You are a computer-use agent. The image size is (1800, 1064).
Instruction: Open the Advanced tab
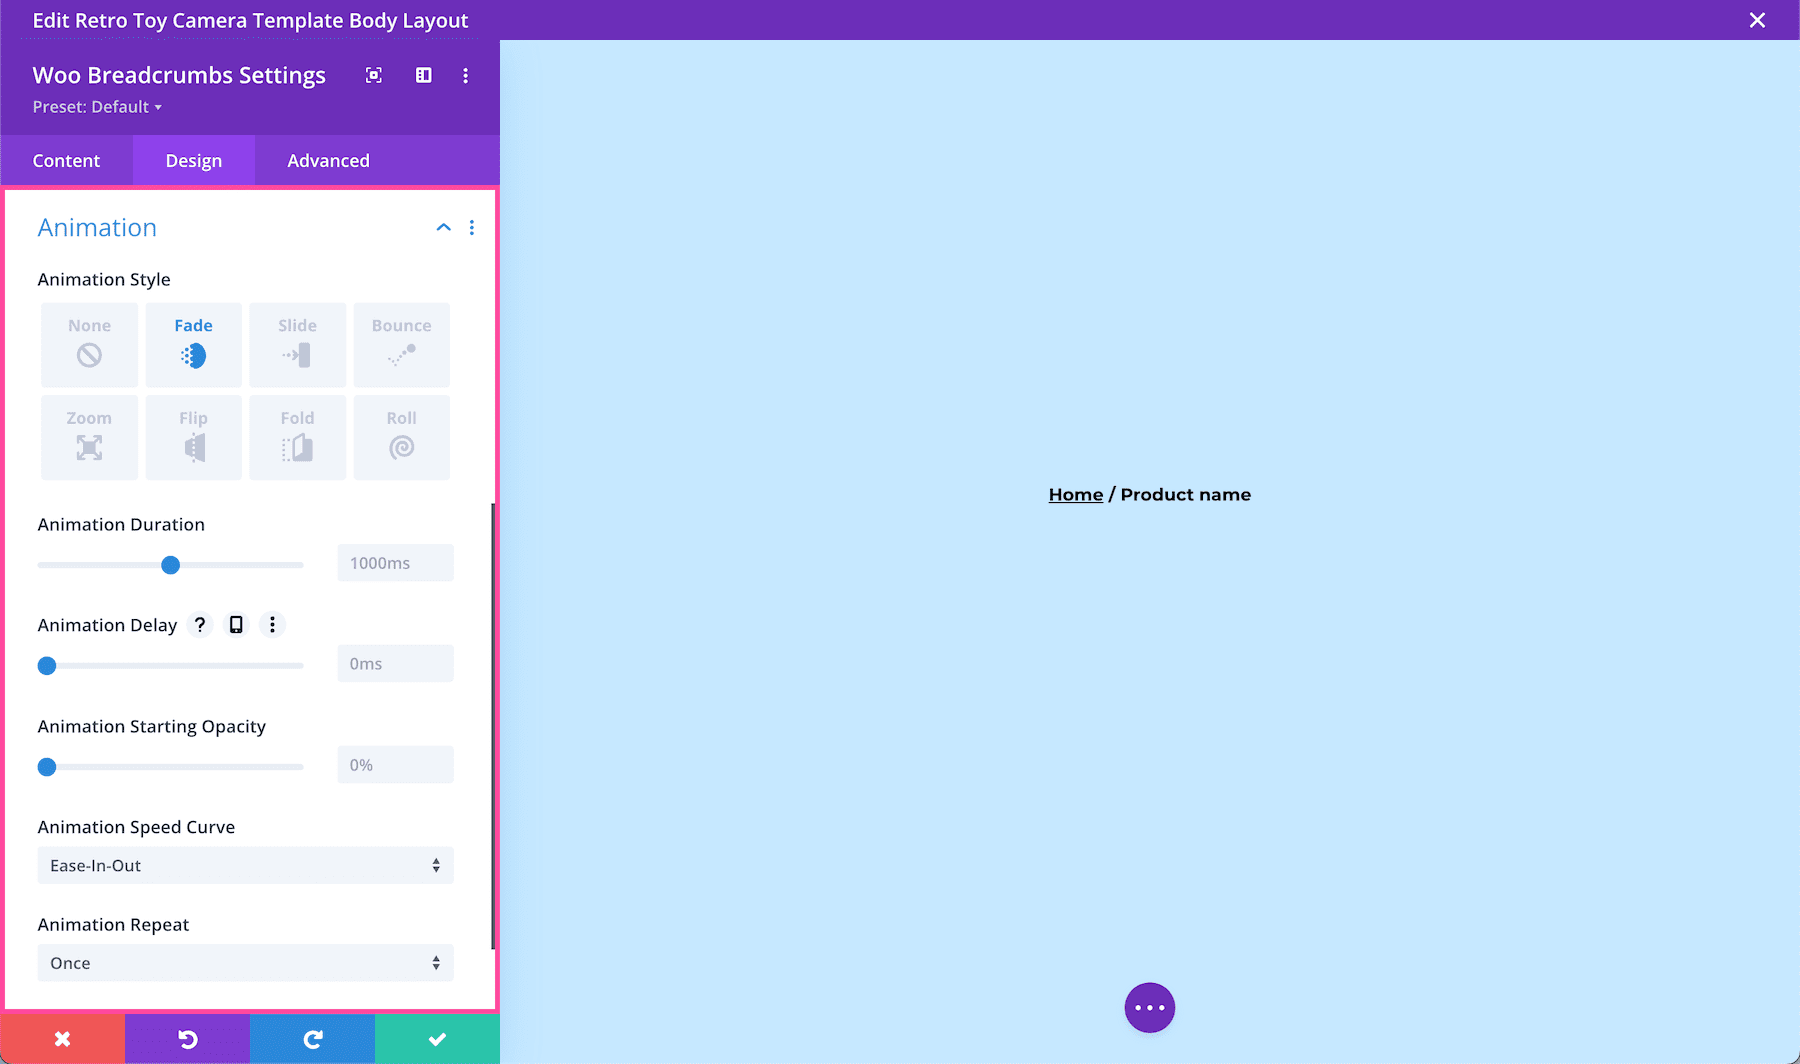[328, 160]
